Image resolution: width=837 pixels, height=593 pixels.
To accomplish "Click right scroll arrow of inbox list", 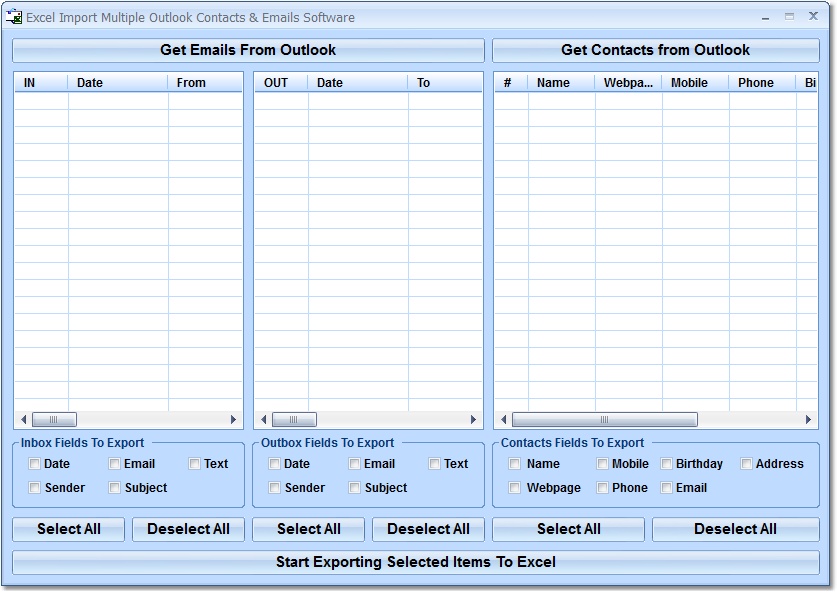I will point(233,420).
